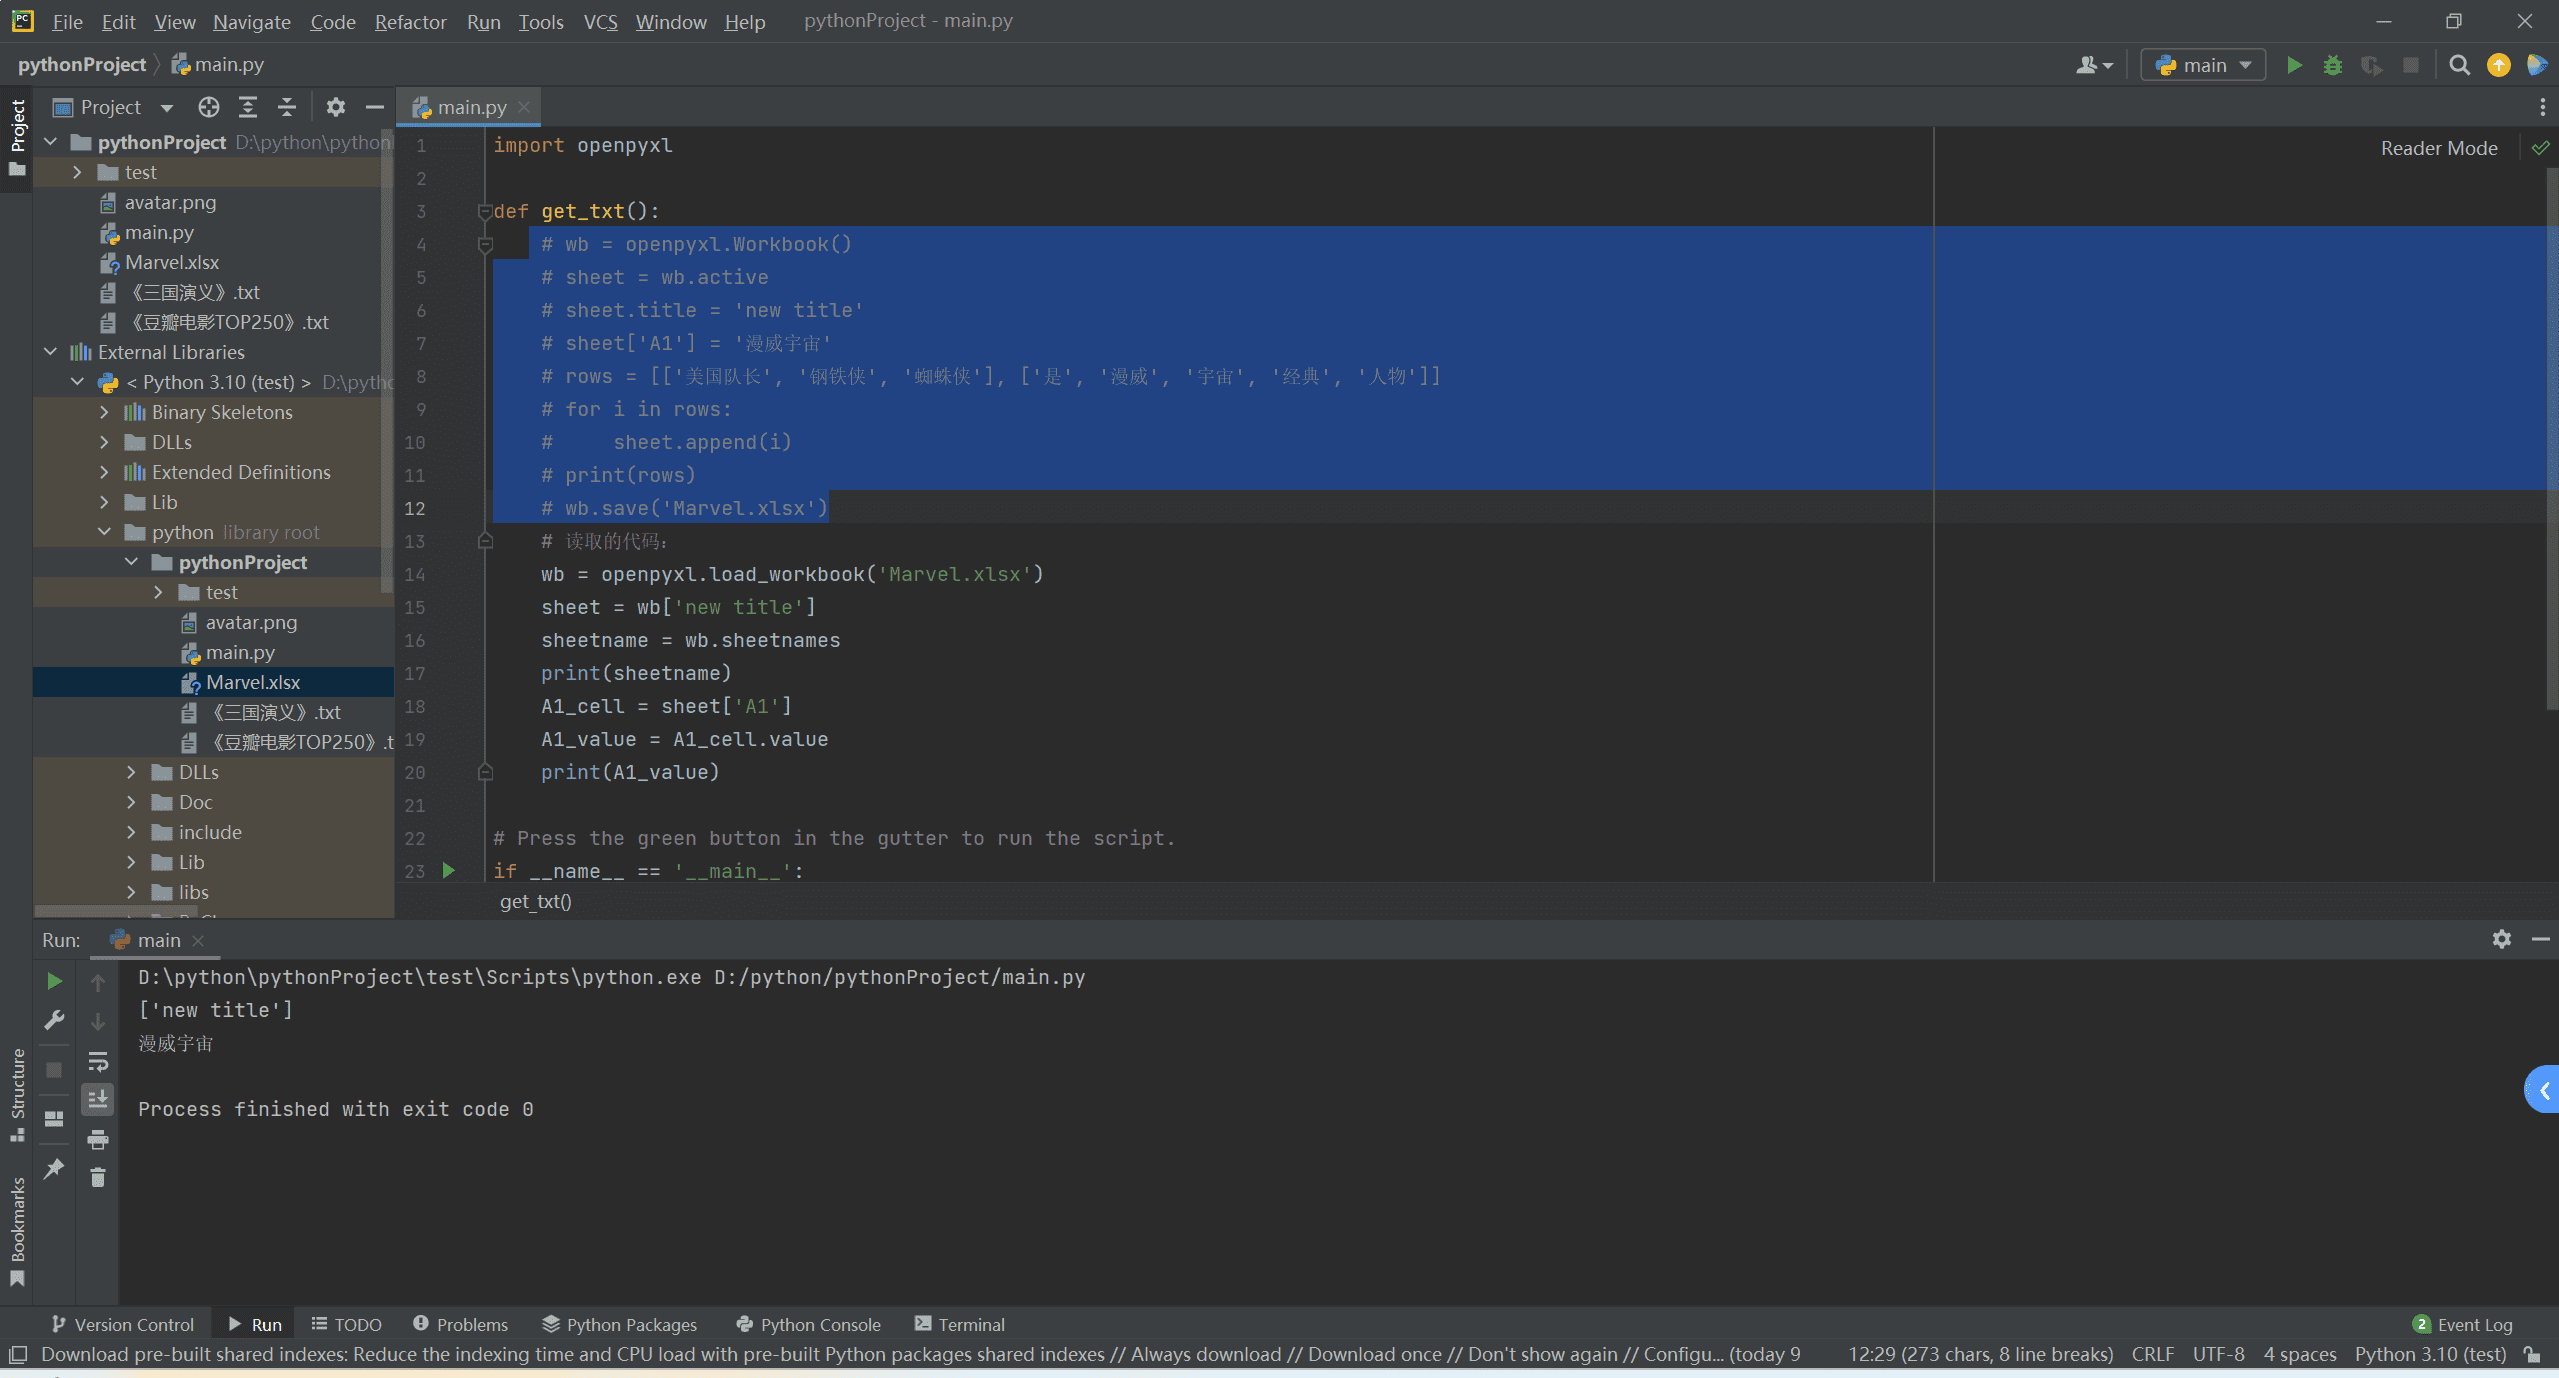Expand the top test folder
Screen dimensions: 2559x1378
pyautogui.click(x=78, y=172)
